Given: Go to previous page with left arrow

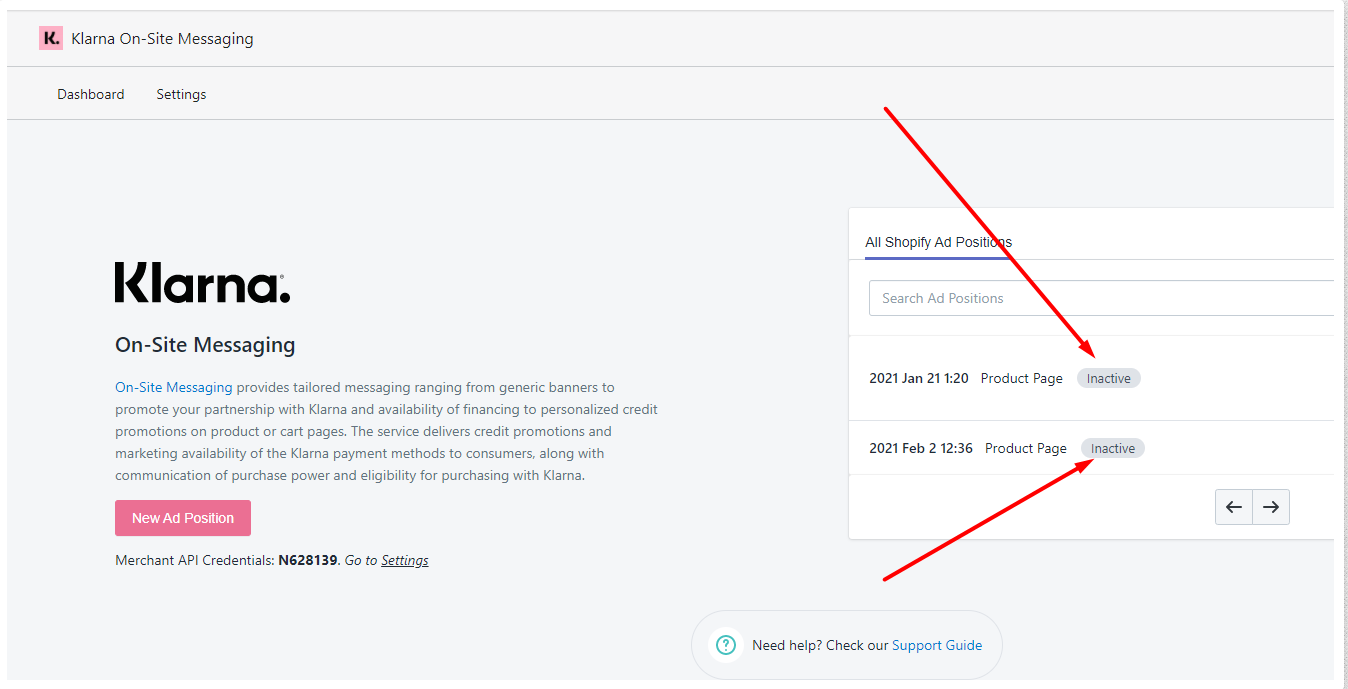Looking at the screenshot, I should click(1234, 507).
